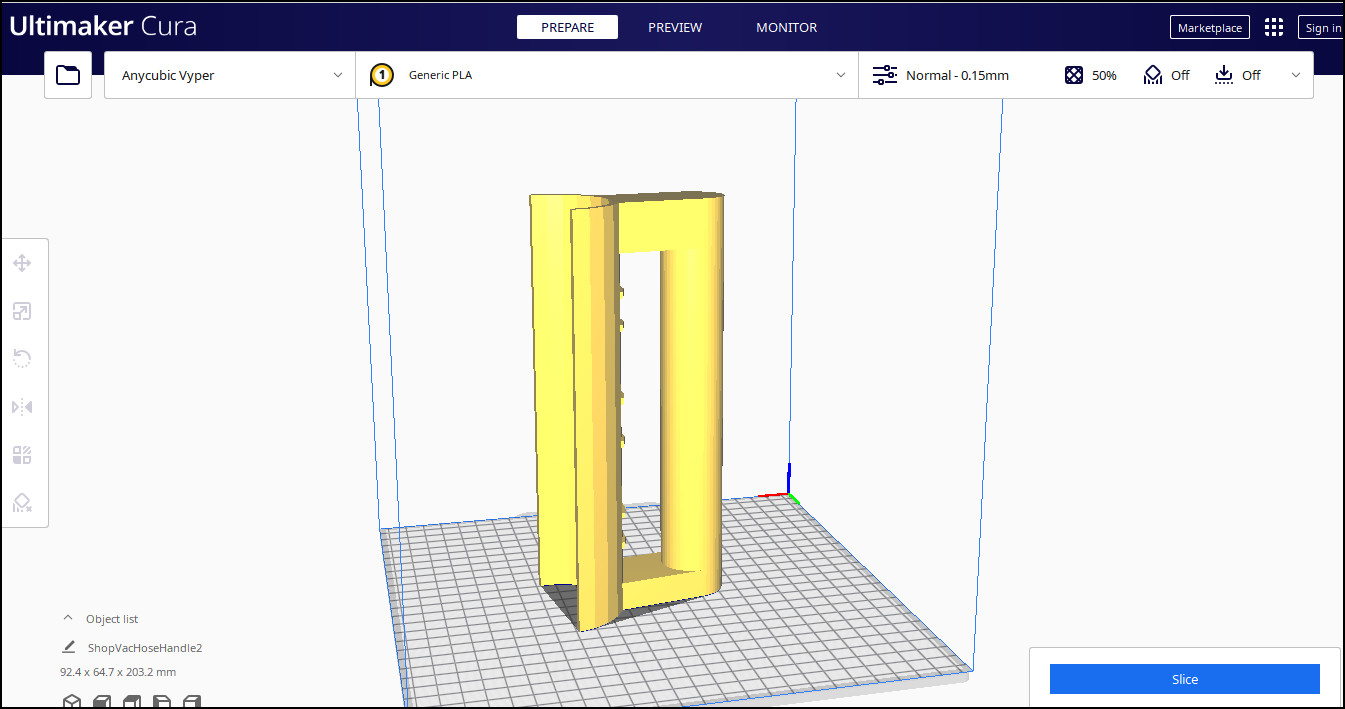Click the build plate adhesion icon

[x=1224, y=75]
